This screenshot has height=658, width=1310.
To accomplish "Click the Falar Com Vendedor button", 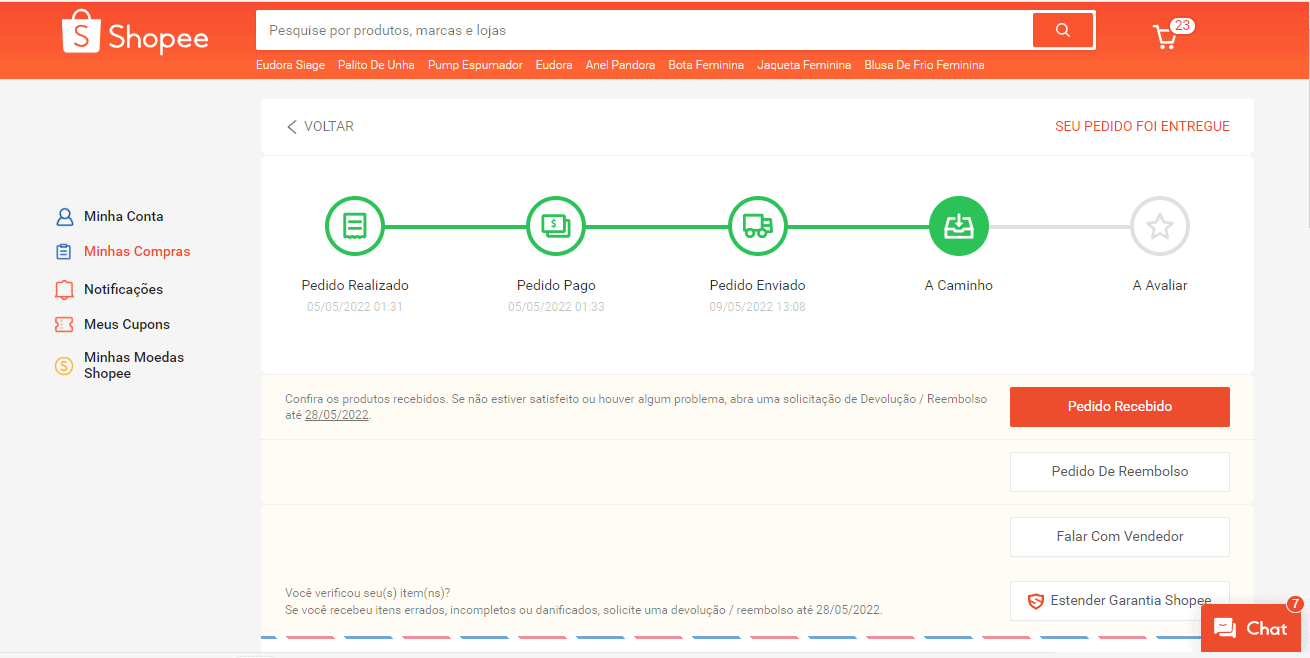I will (x=1119, y=537).
